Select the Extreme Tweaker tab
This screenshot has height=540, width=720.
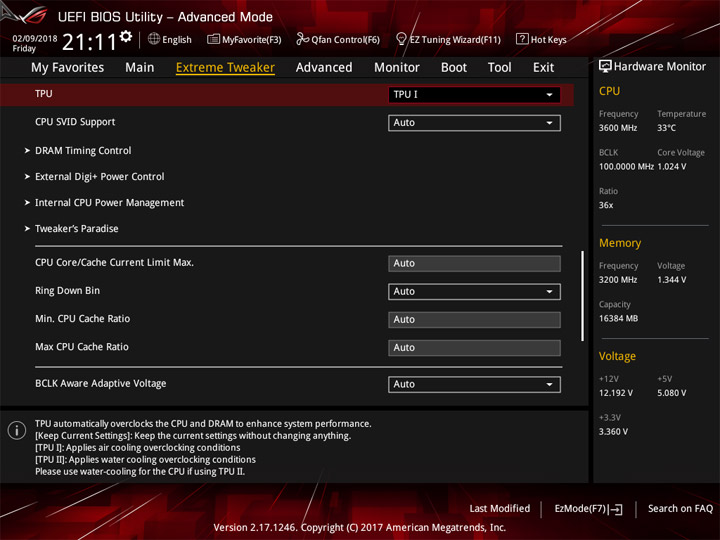(x=225, y=68)
